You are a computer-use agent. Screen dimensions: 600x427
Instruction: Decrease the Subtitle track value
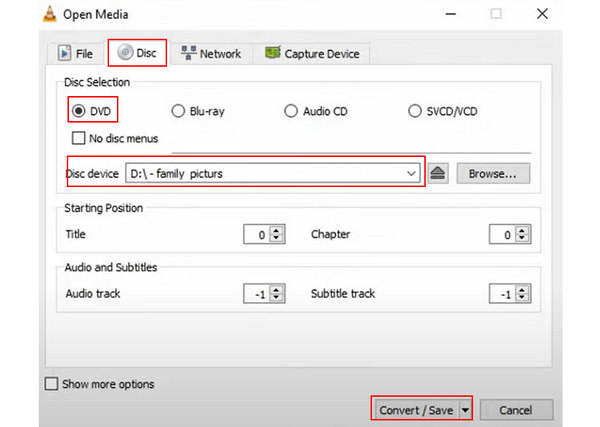[x=522, y=298]
